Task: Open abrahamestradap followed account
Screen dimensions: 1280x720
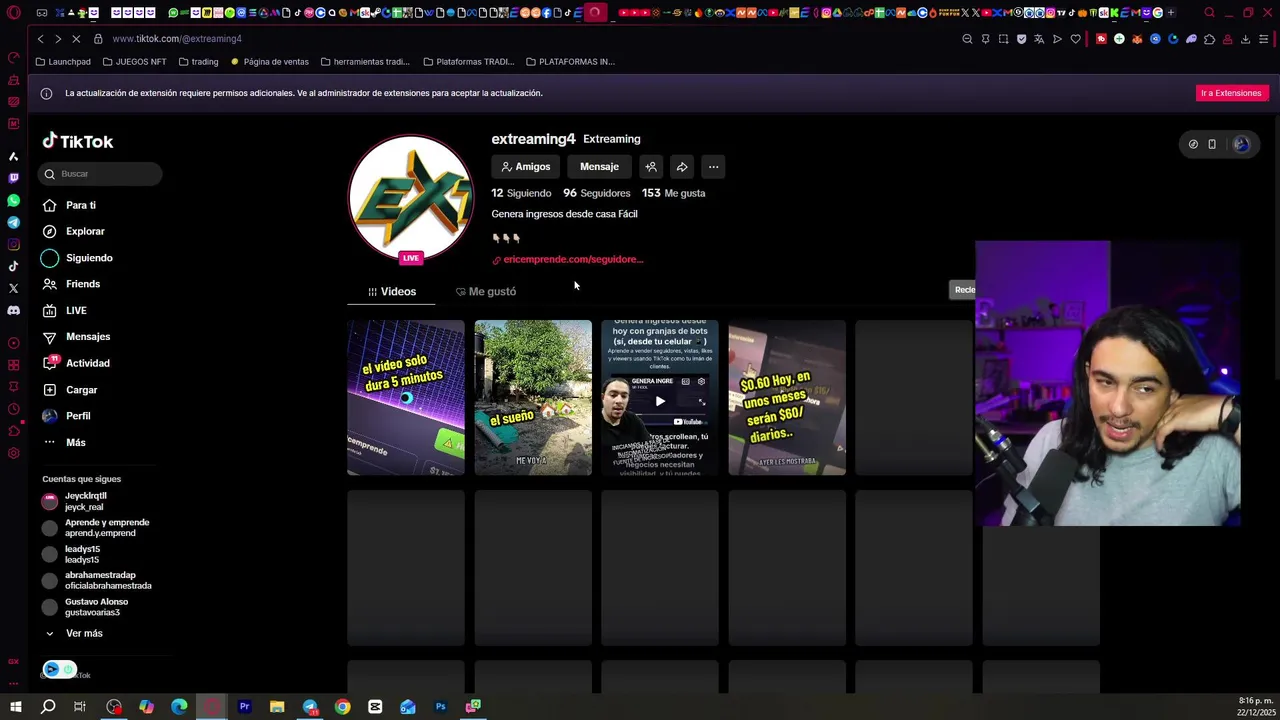Action: 98,581
